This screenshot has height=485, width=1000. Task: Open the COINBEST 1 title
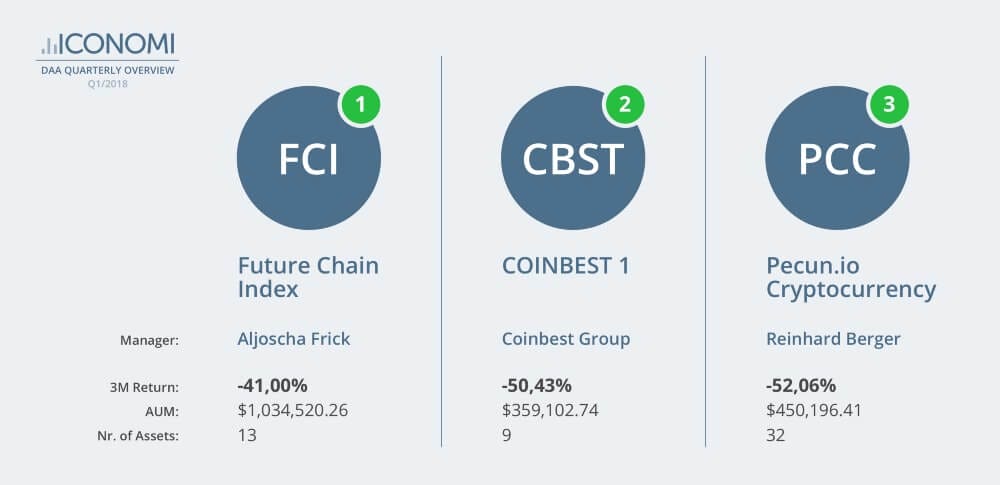pos(567,267)
